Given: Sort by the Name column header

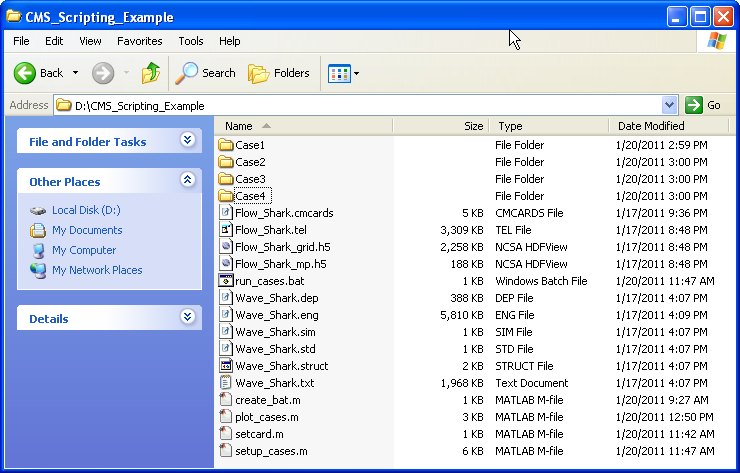Looking at the screenshot, I should pyautogui.click(x=303, y=126).
